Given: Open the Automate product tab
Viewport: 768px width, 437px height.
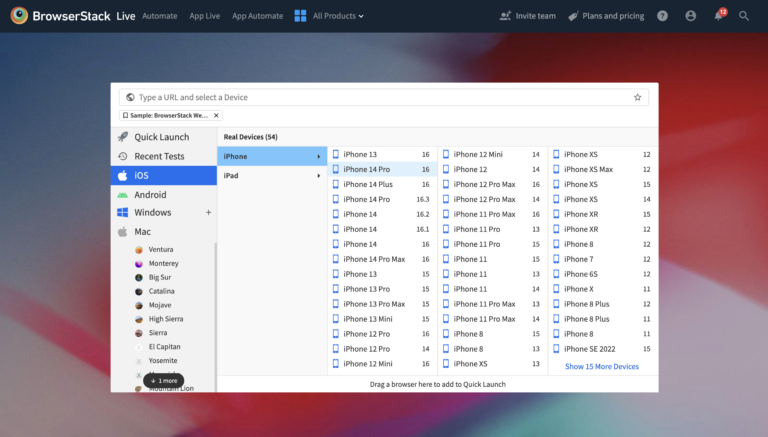Looking at the screenshot, I should point(160,16).
